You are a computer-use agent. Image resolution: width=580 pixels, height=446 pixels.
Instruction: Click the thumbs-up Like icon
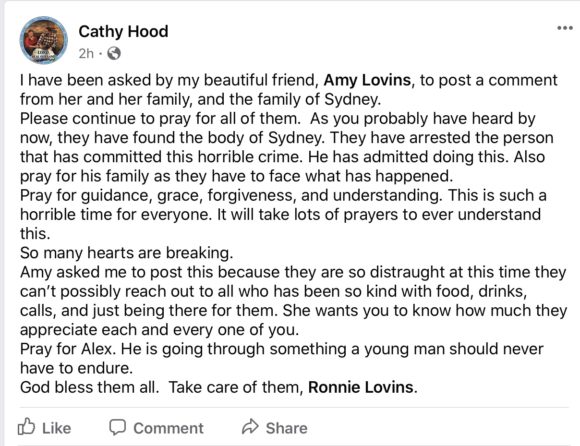[x=27, y=427]
